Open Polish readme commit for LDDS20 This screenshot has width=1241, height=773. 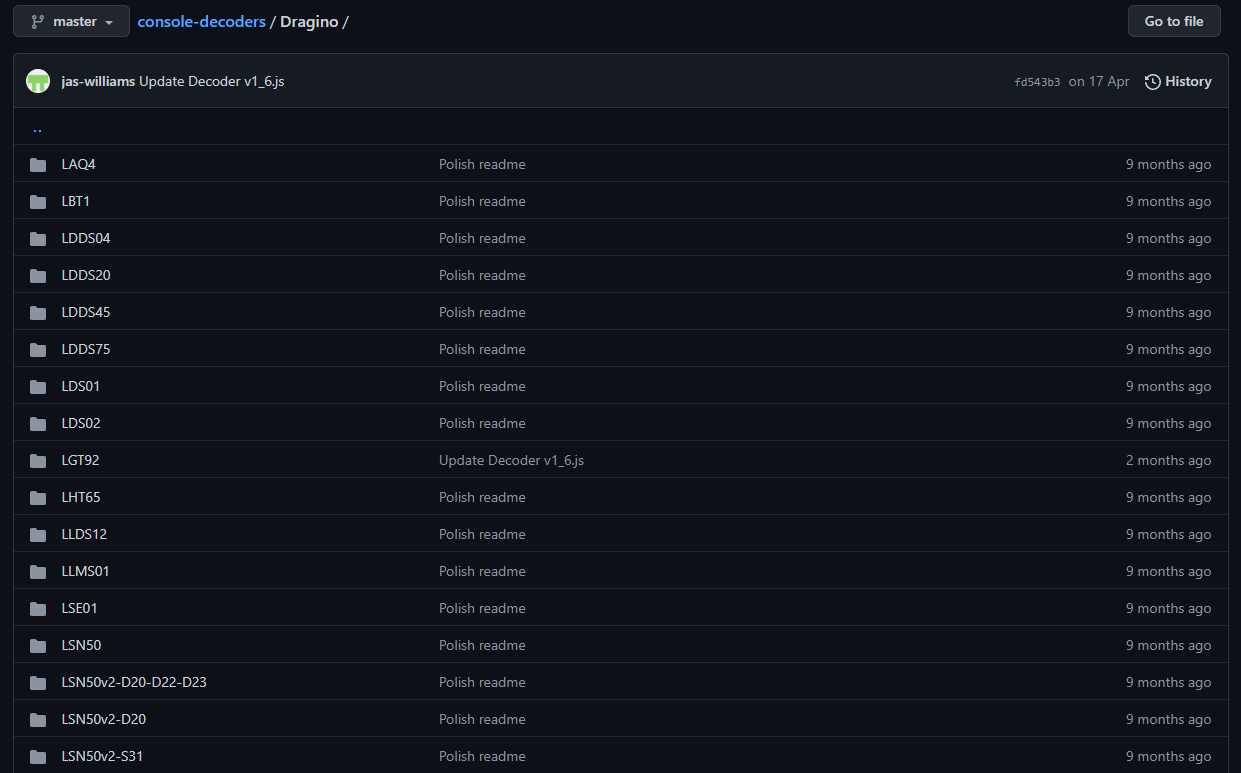[x=482, y=275]
